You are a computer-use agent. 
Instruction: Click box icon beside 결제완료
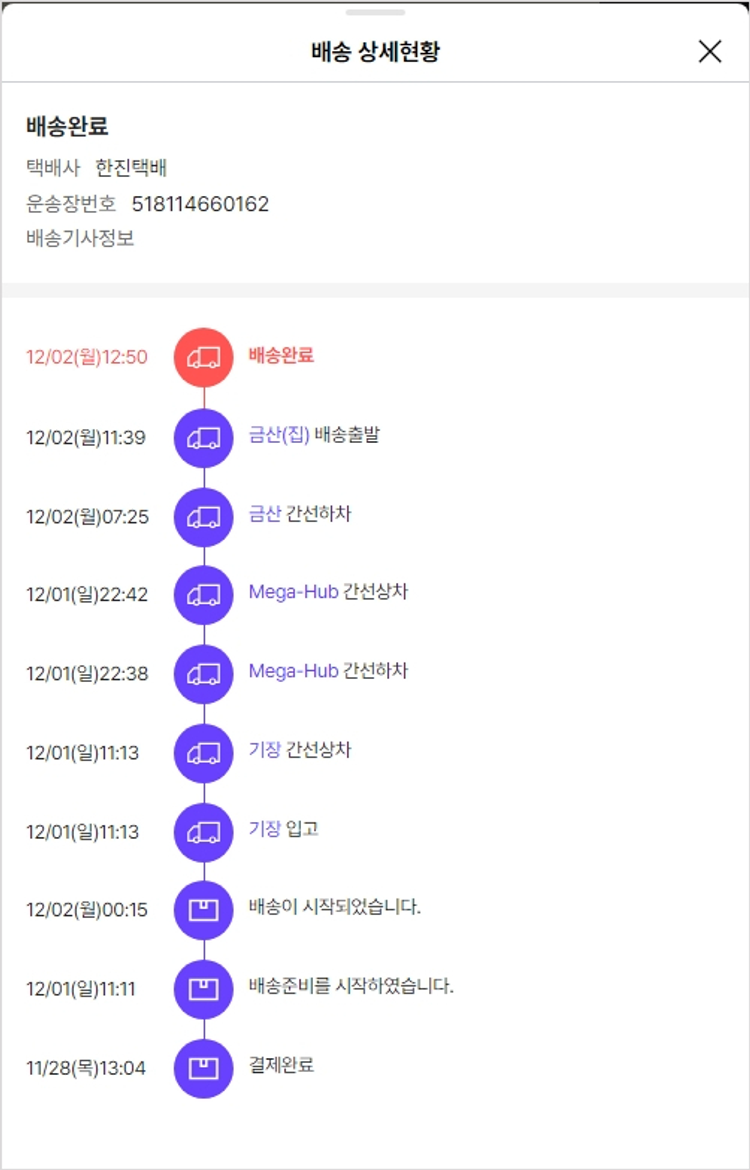[x=204, y=1067]
